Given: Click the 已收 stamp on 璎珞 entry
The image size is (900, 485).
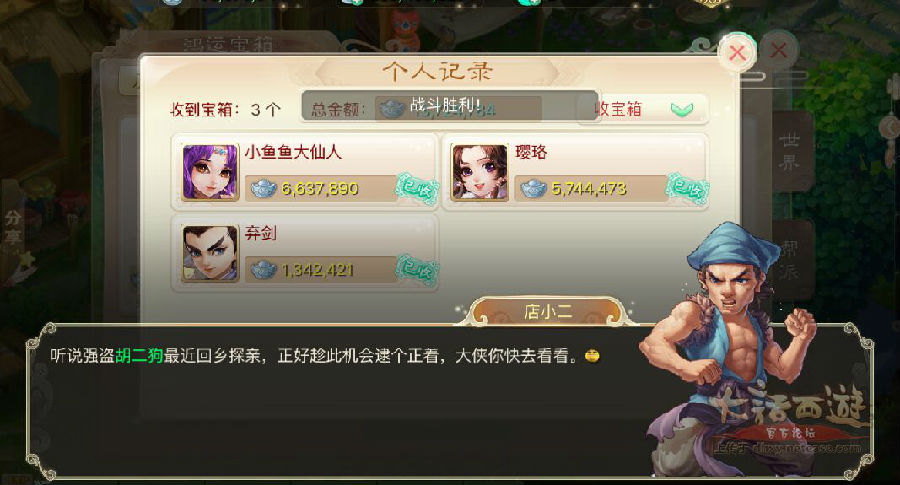Looking at the screenshot, I should (687, 188).
